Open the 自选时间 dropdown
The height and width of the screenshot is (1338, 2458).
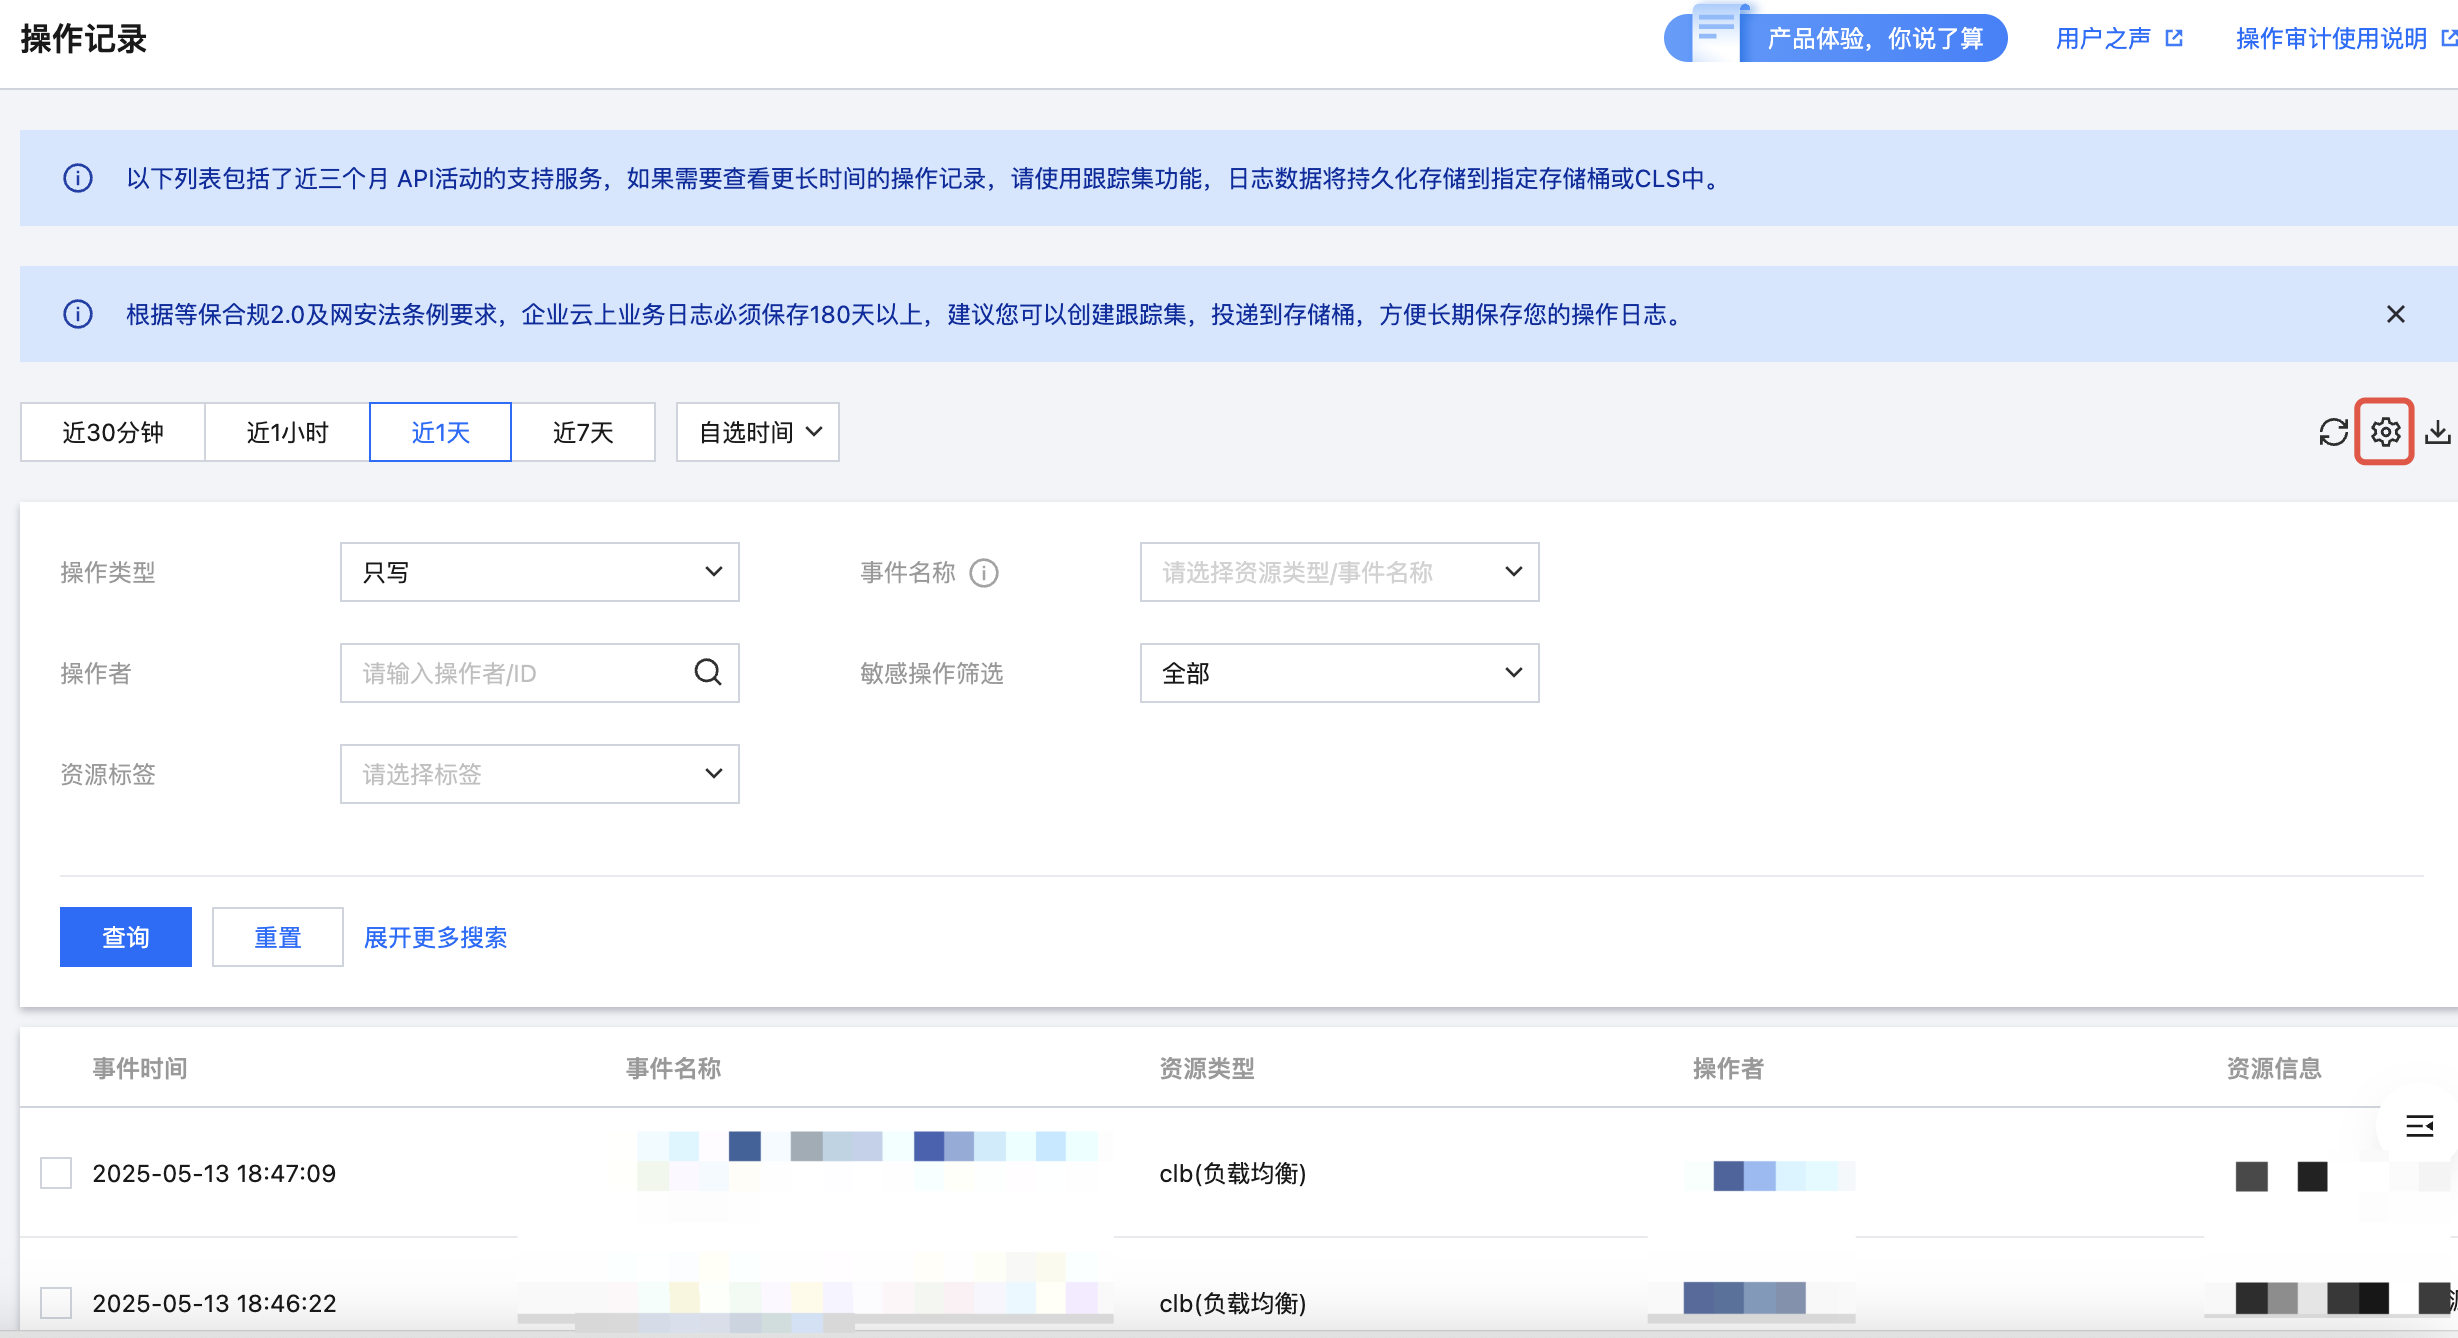pyautogui.click(x=758, y=432)
